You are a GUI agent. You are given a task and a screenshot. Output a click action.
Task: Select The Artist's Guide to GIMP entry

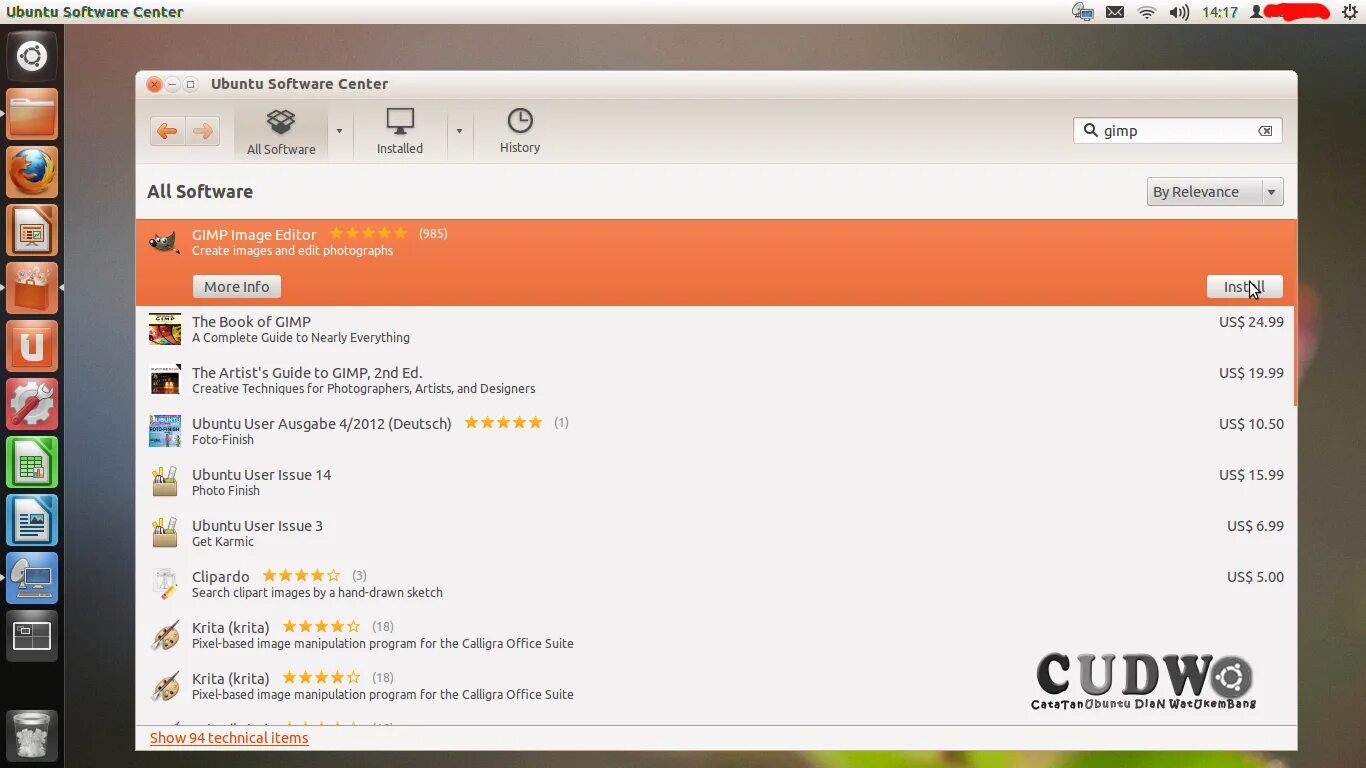click(x=715, y=381)
